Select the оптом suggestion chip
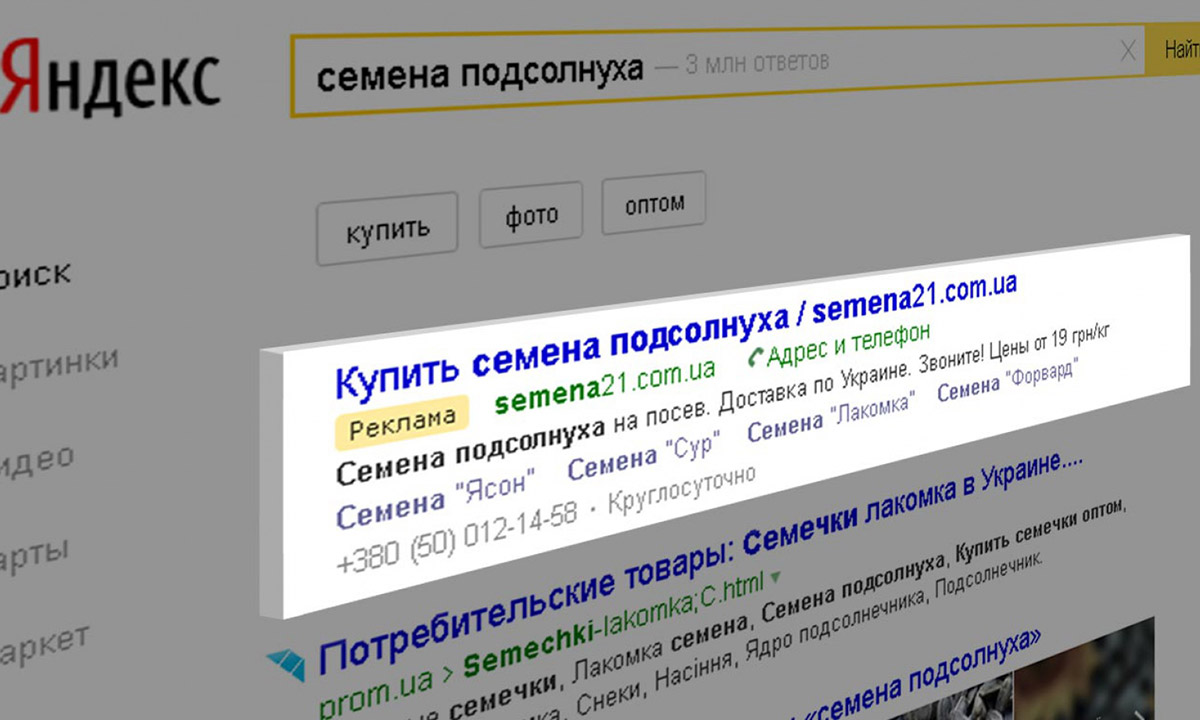The height and width of the screenshot is (720, 1200). click(654, 203)
